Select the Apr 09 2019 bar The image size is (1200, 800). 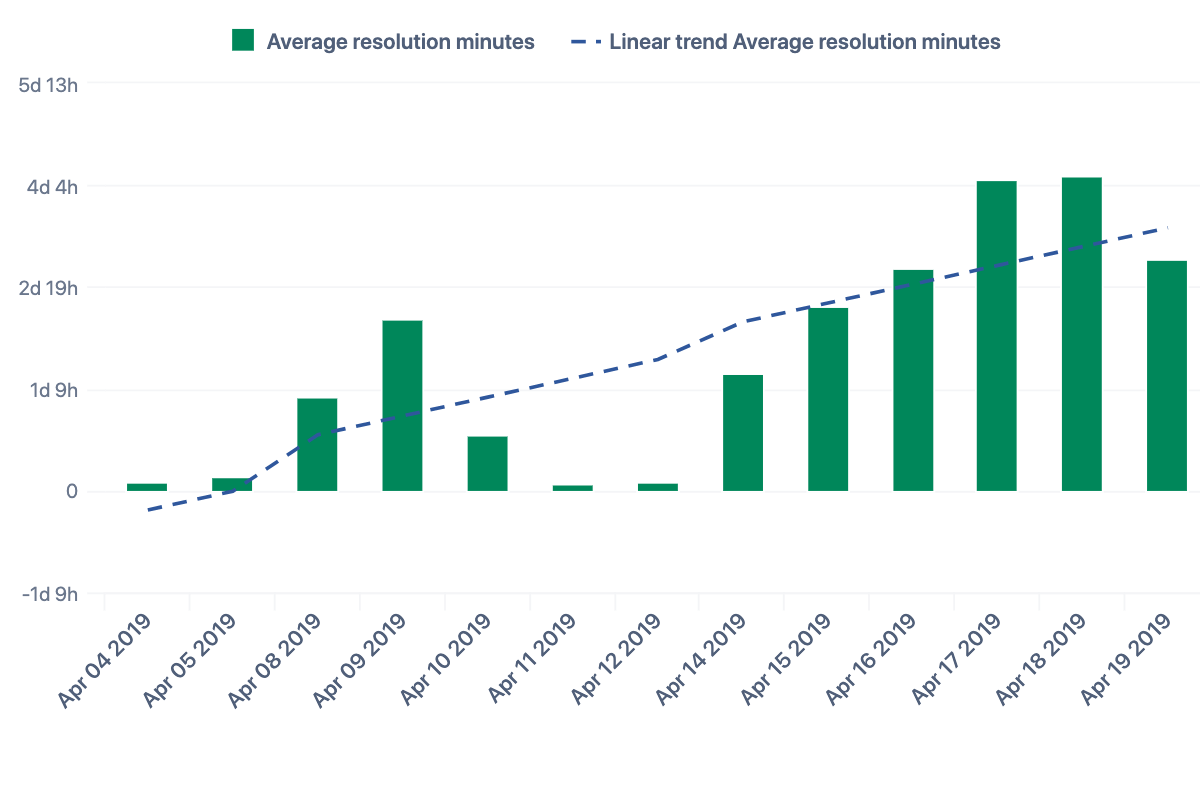click(x=402, y=406)
